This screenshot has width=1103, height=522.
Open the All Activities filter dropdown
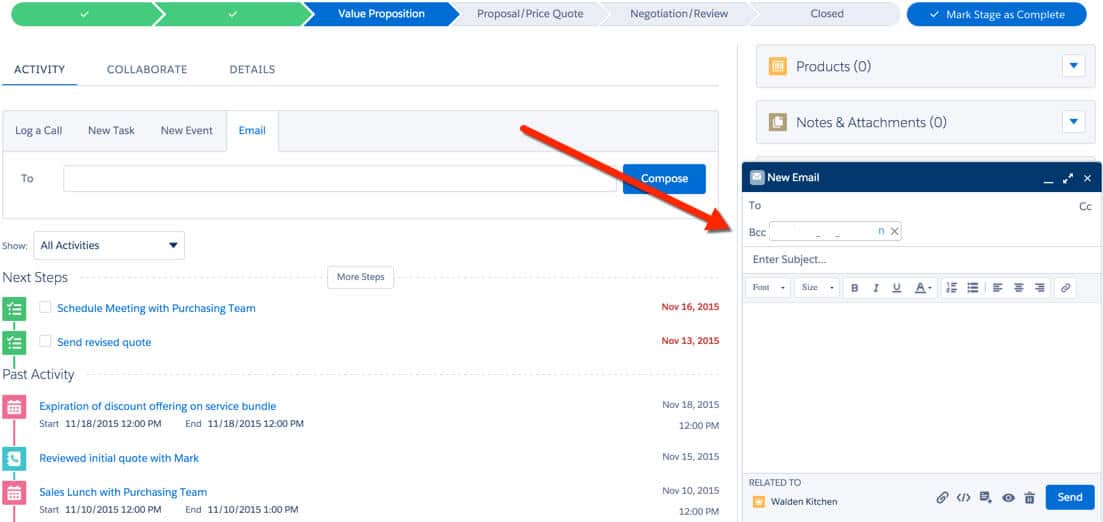(109, 245)
